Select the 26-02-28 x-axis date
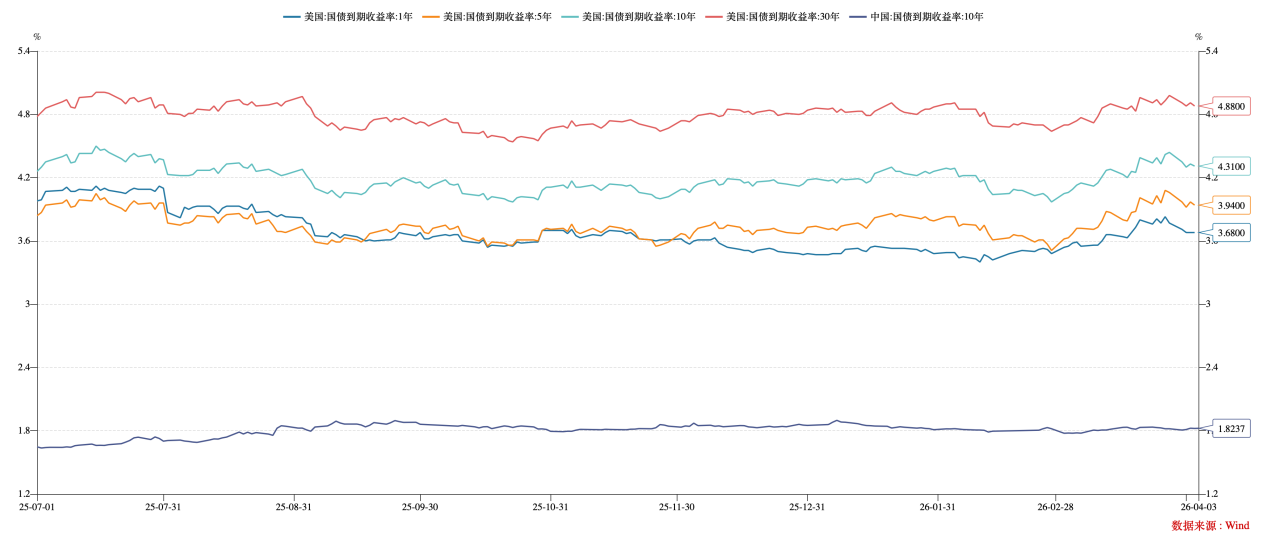 [1054, 508]
